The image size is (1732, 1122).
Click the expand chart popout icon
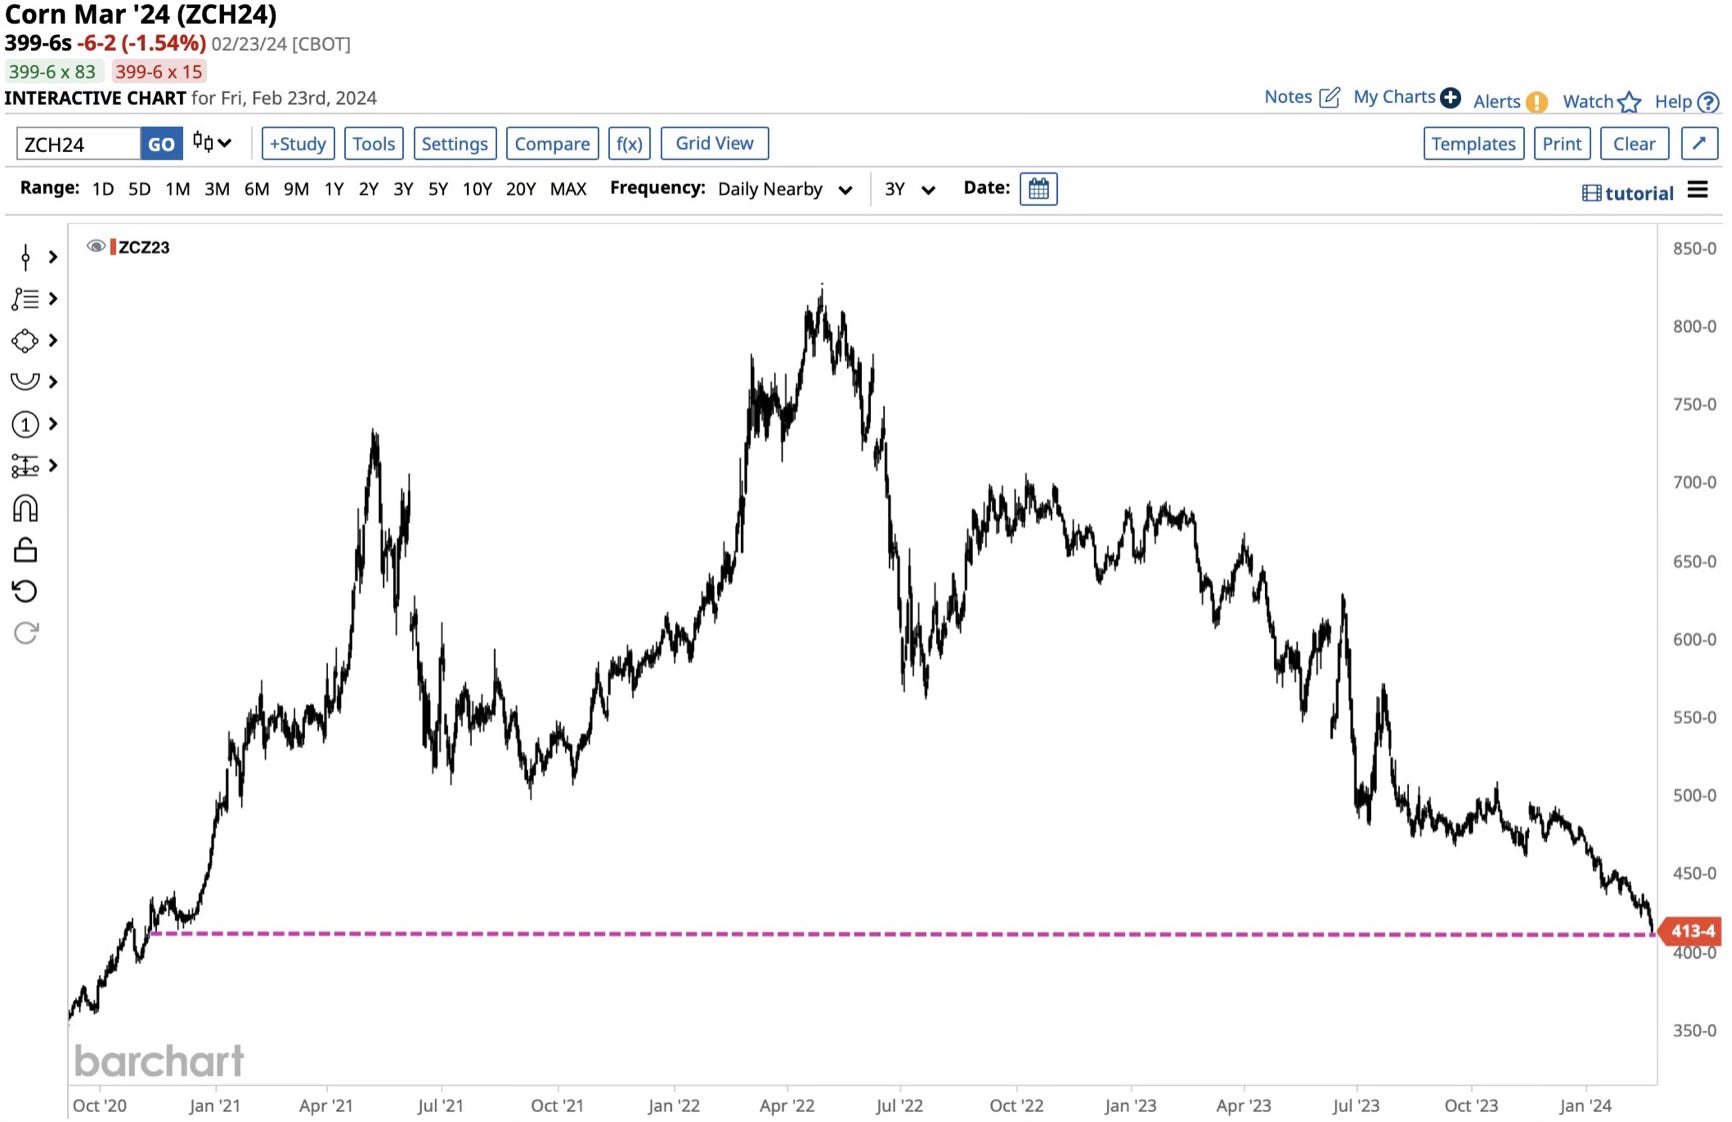tap(1699, 143)
